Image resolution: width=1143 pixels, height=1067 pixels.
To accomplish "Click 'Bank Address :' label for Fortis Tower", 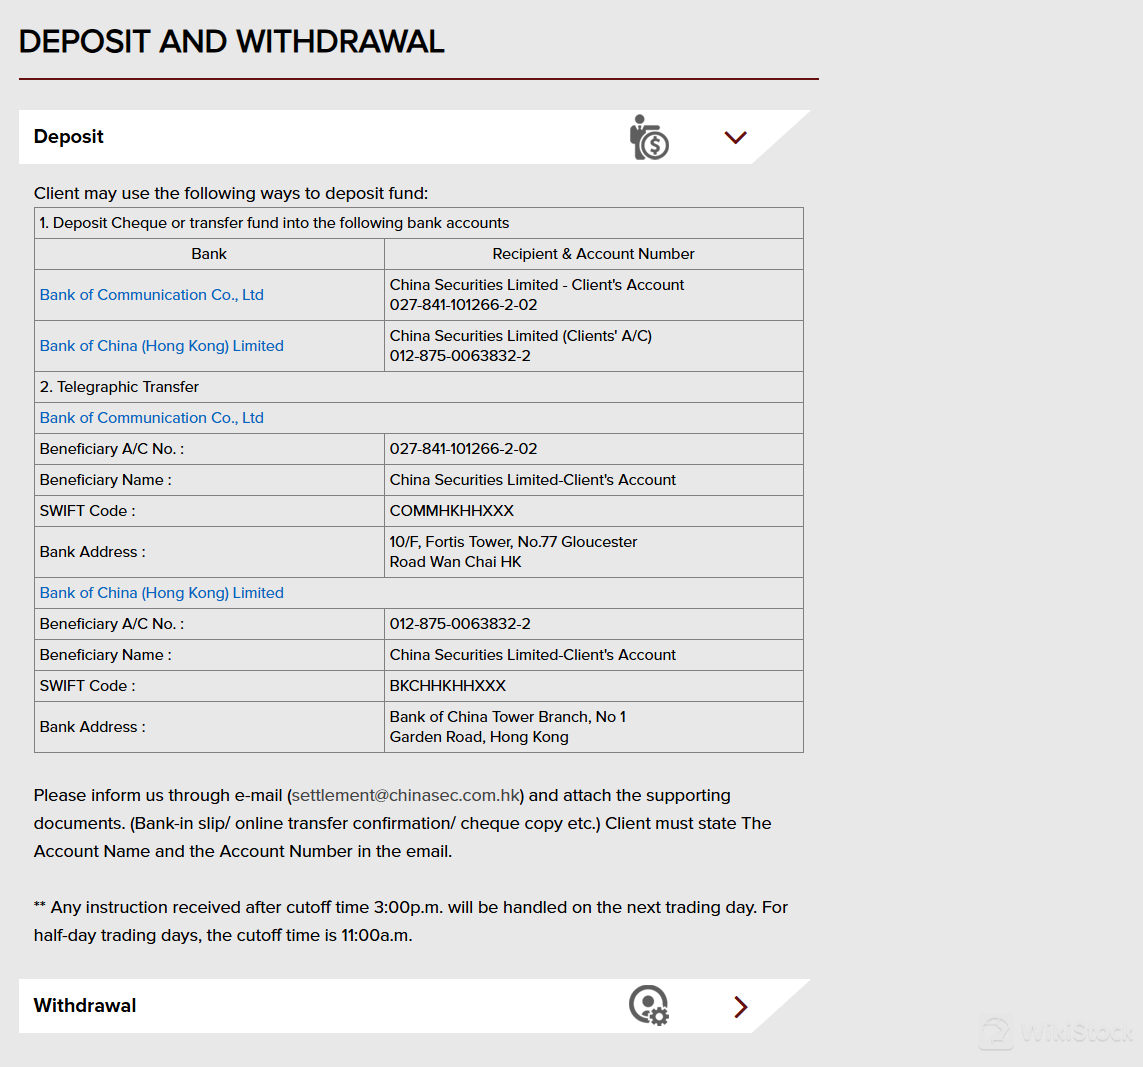I will tap(93, 552).
